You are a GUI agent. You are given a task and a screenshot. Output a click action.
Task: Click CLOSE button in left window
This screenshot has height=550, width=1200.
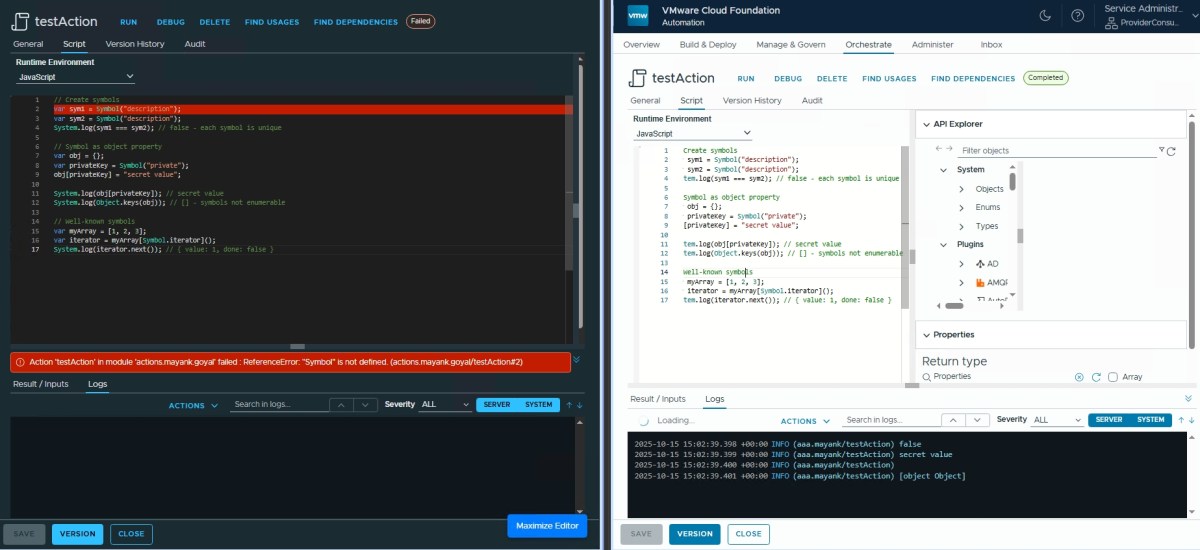[x=131, y=534]
